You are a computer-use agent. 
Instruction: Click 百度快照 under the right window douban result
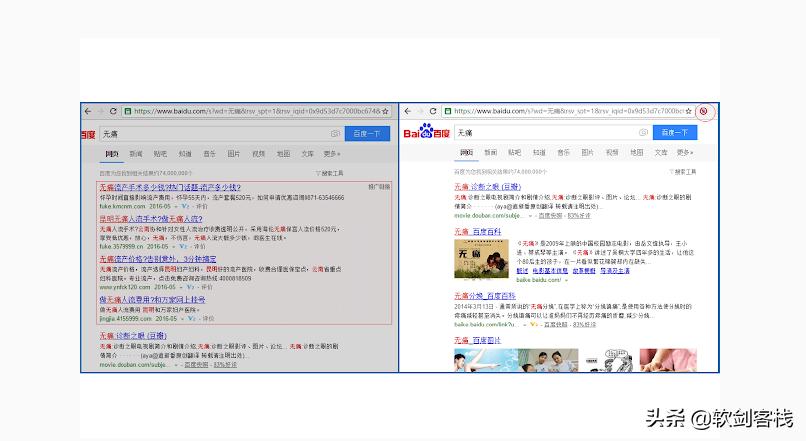pyautogui.click(x=551, y=216)
